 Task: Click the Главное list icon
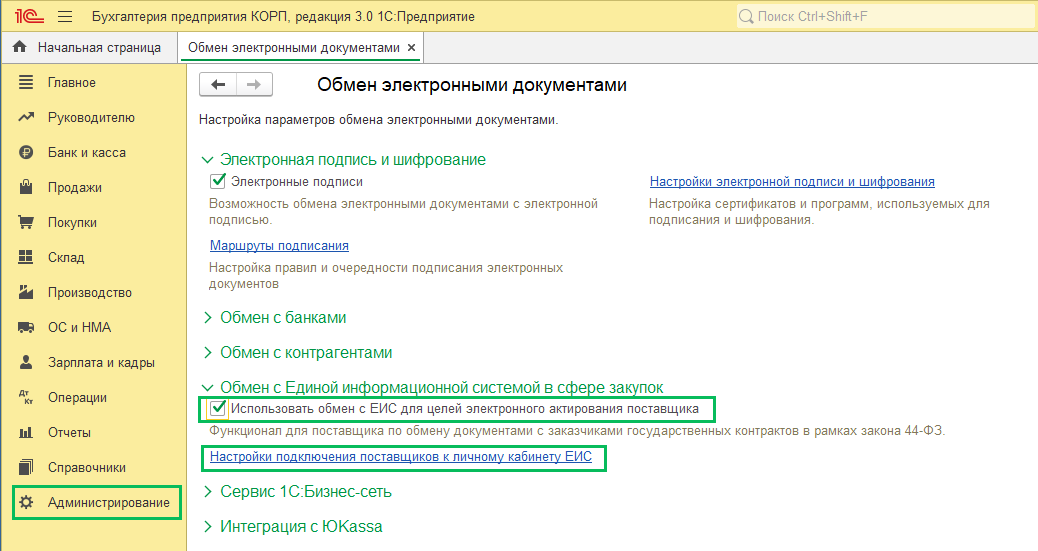(x=26, y=82)
